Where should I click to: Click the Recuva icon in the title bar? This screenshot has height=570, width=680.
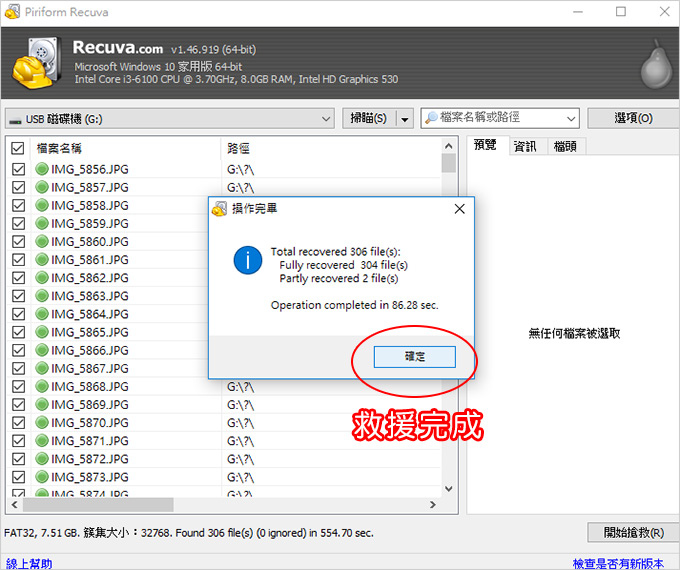click(x=12, y=12)
